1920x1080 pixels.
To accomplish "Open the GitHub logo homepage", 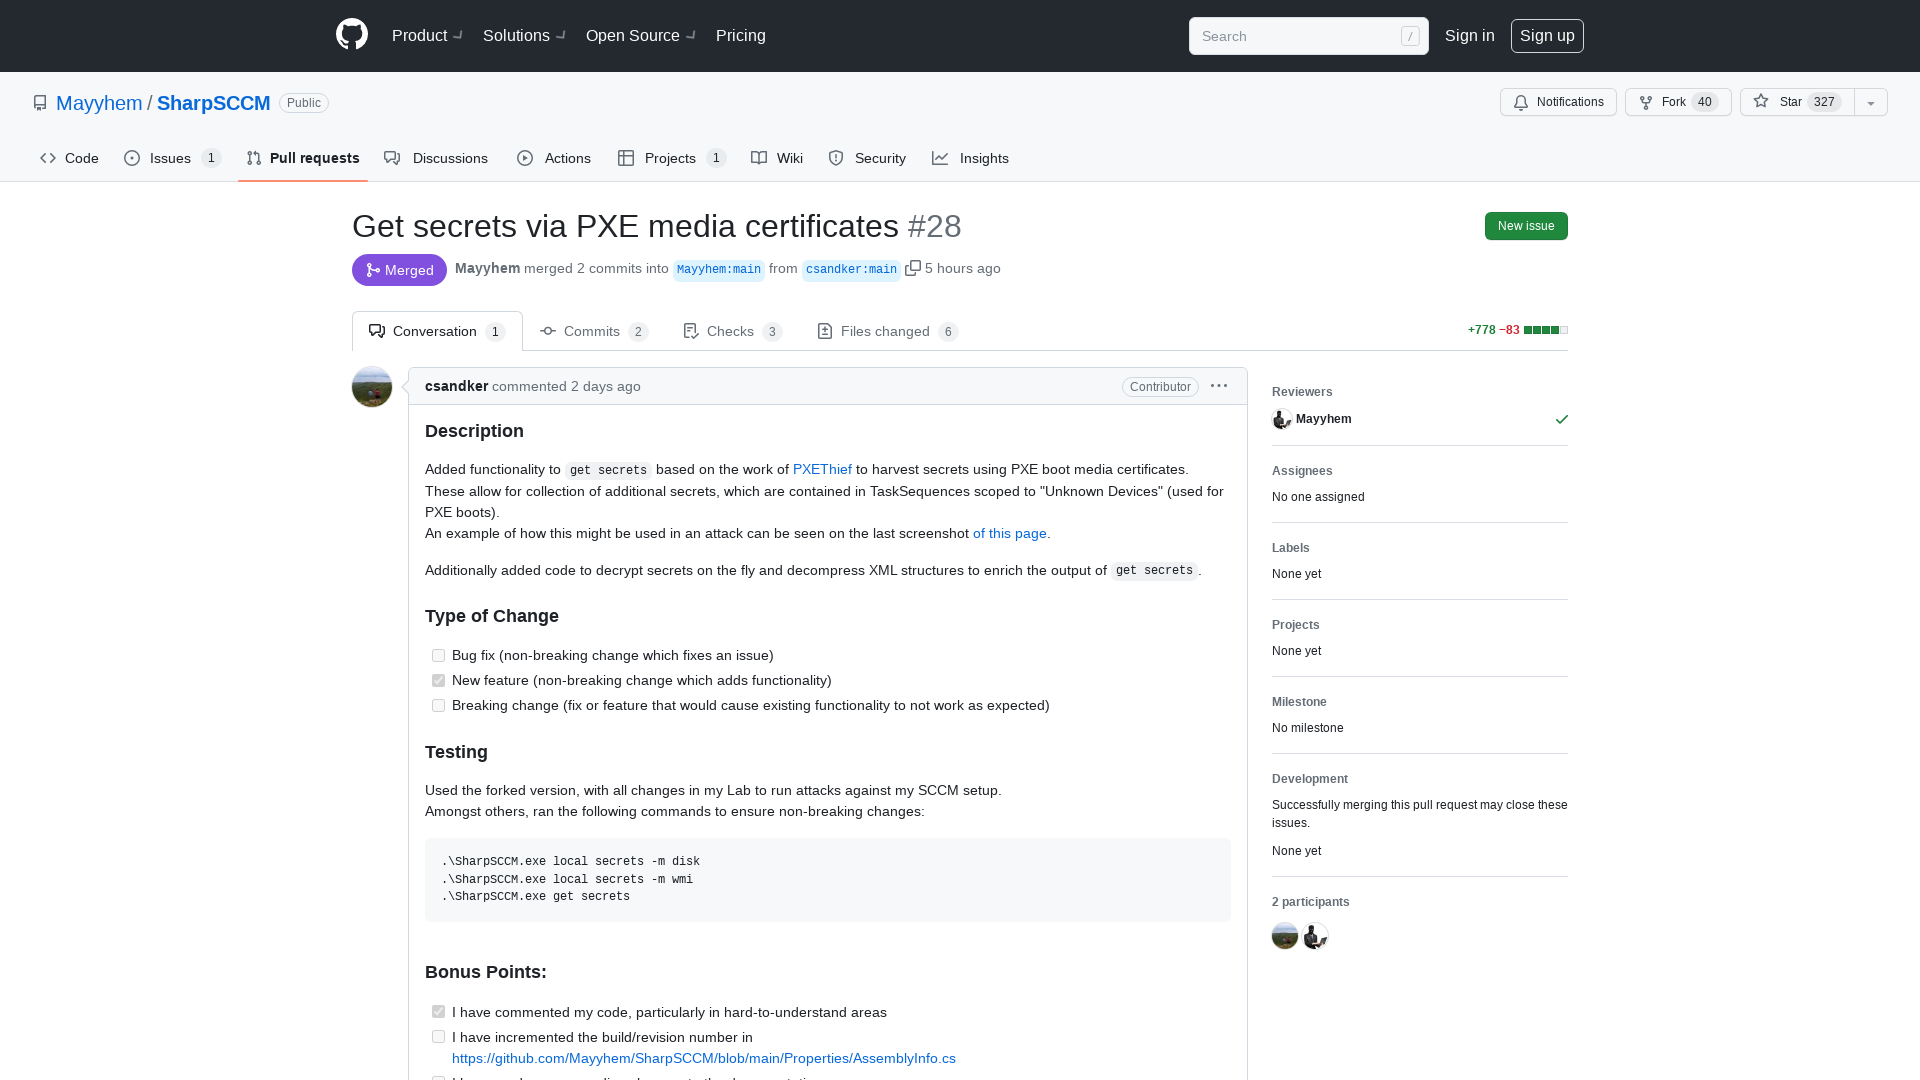I will tap(352, 35).
